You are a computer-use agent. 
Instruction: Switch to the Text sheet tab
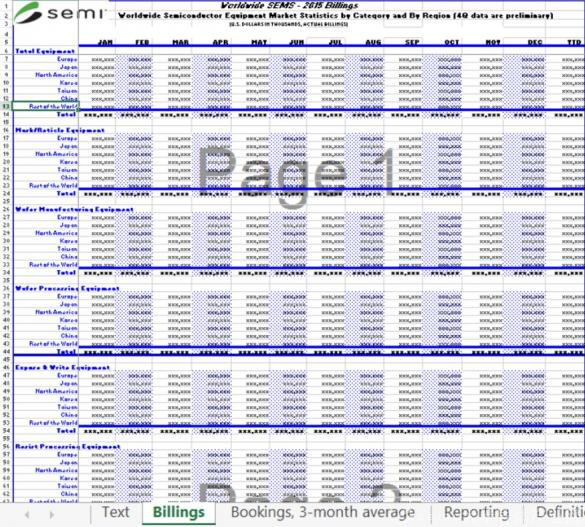pos(116,512)
